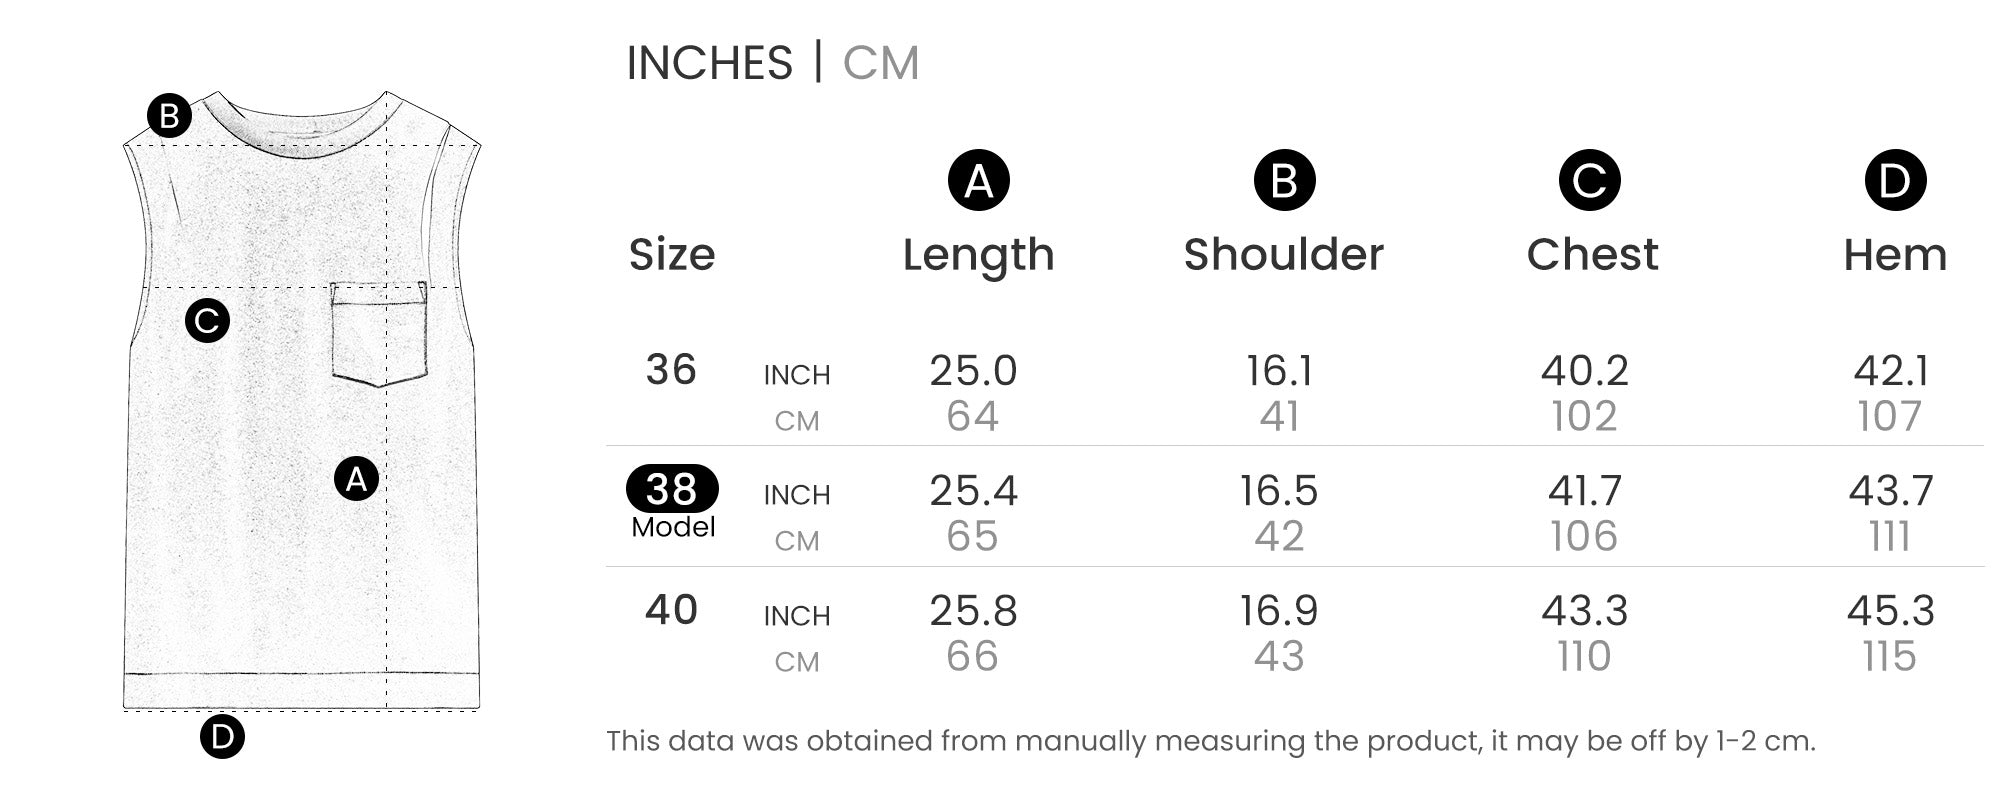Click the B badge above Shoulder
The width and height of the screenshot is (2000, 806).
pyautogui.click(x=1284, y=181)
